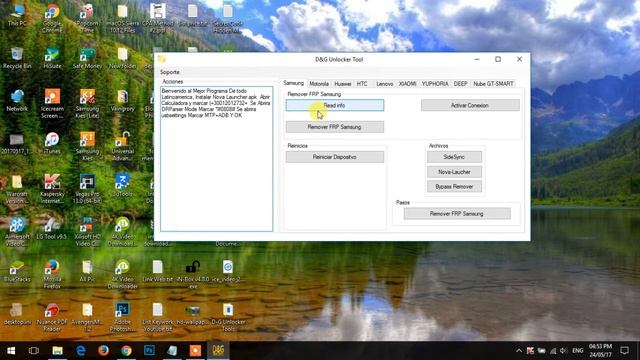Select the Samsung tab

pyautogui.click(x=294, y=83)
